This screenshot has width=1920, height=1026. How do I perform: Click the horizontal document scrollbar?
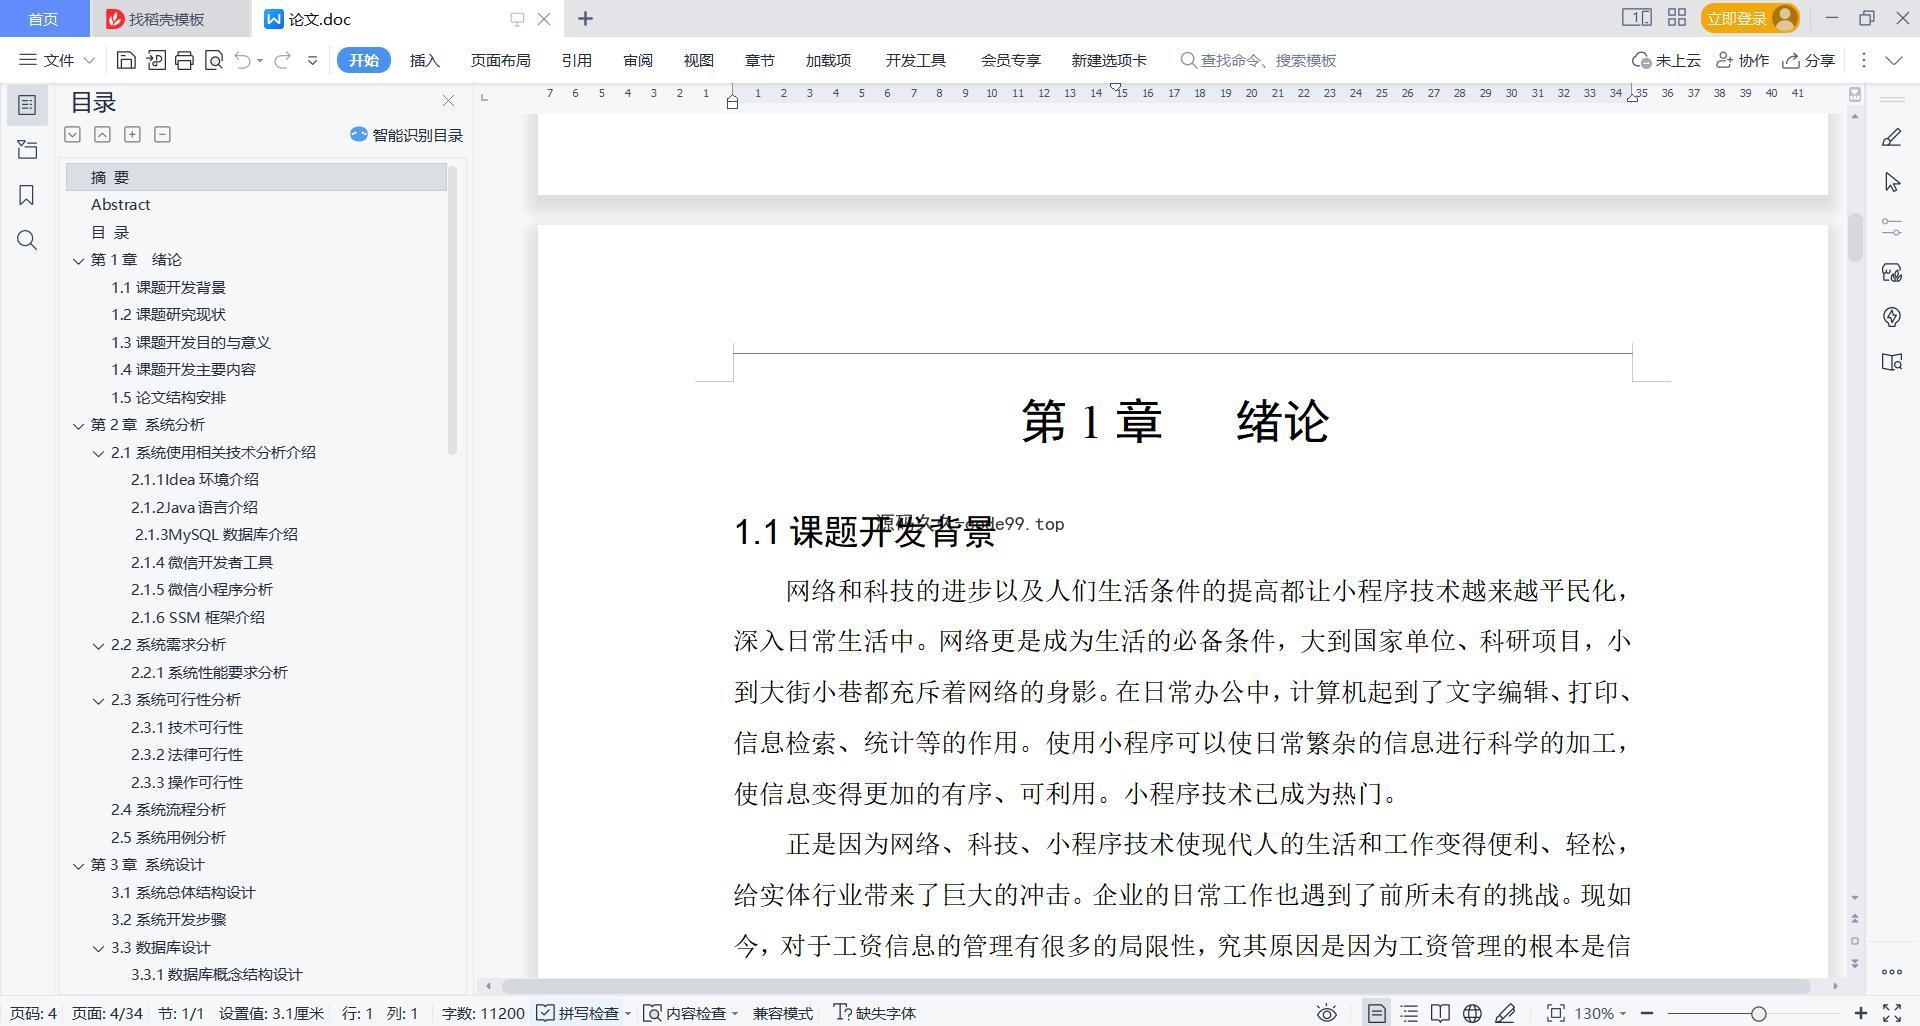[1154, 986]
